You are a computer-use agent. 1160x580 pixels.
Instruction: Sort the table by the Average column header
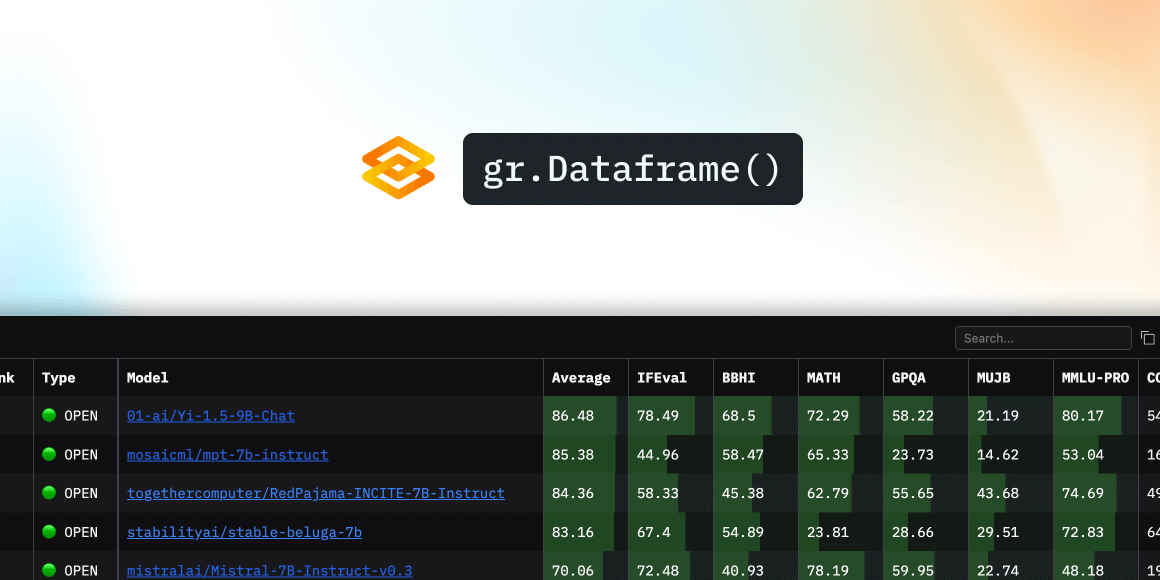(580, 377)
